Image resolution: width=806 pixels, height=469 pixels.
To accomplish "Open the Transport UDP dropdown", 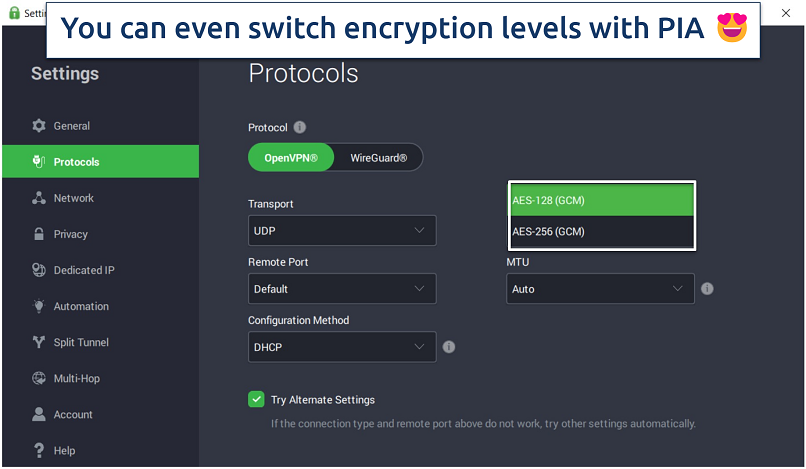I will 341,230.
